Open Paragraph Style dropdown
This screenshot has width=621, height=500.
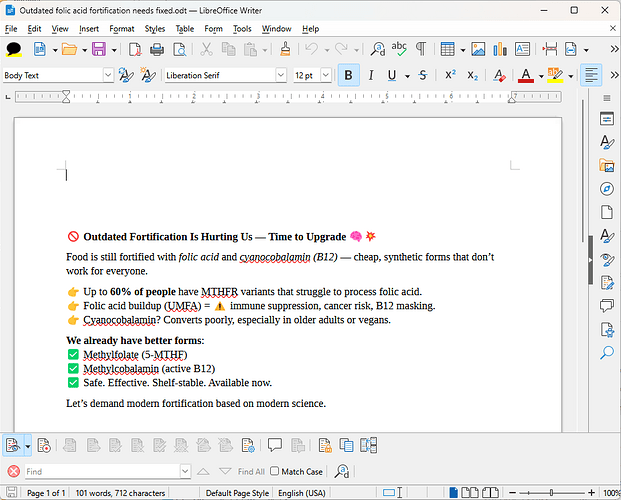[108, 75]
